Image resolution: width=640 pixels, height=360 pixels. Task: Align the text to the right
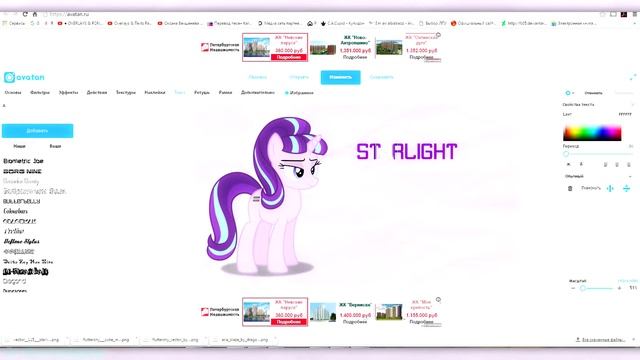click(629, 164)
